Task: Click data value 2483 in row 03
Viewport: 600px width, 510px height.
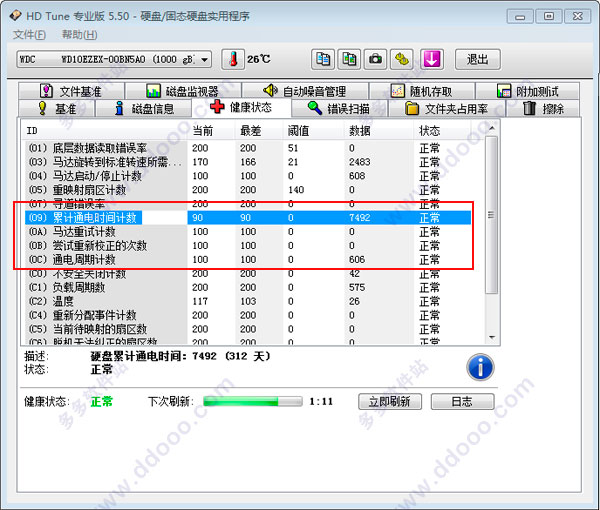Action: (359, 162)
